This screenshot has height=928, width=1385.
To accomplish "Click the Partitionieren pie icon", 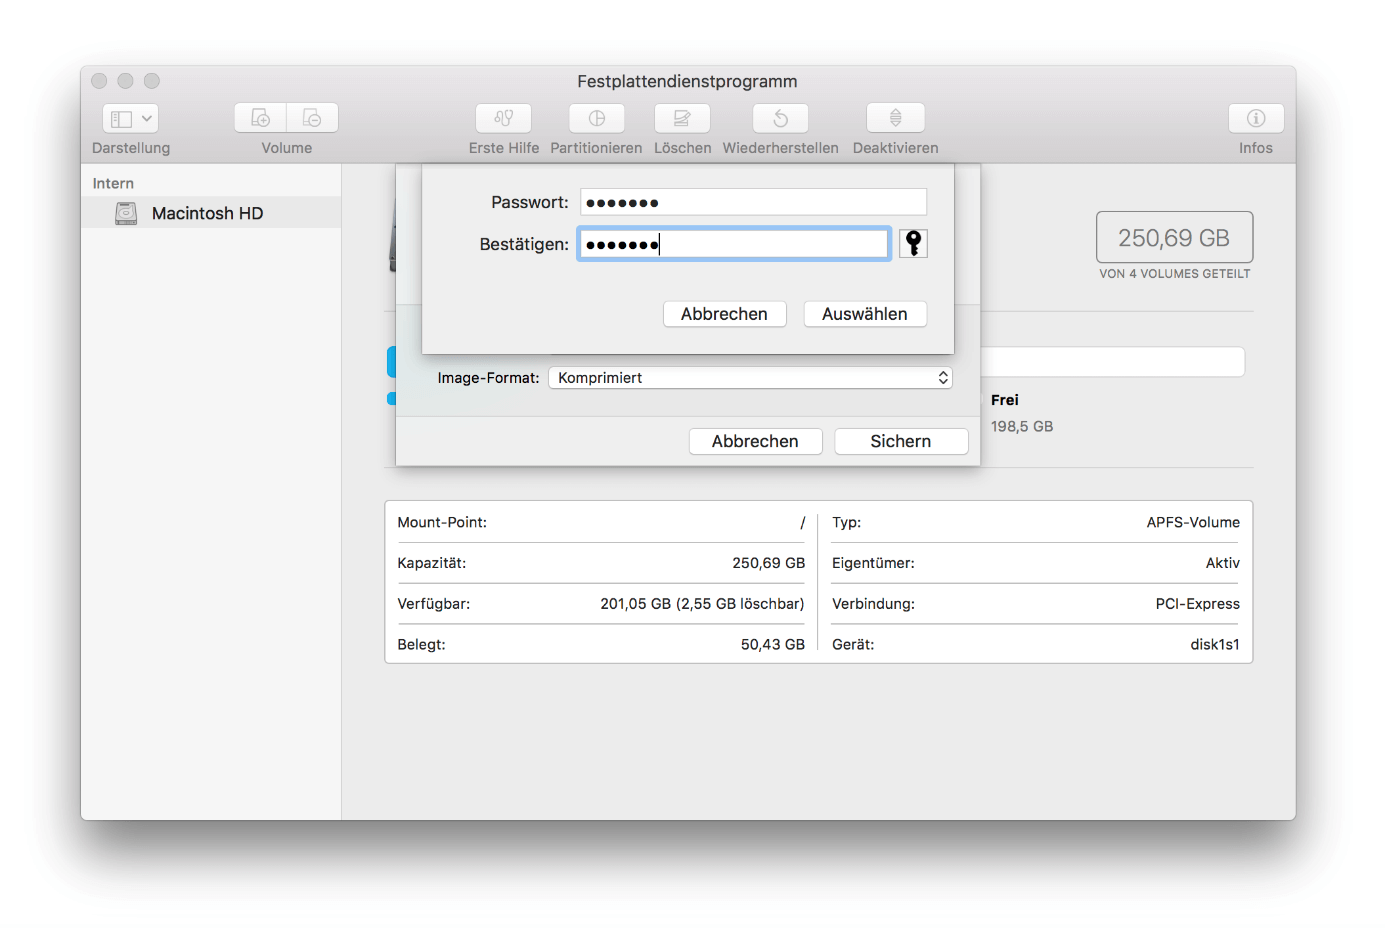I will click(x=597, y=118).
